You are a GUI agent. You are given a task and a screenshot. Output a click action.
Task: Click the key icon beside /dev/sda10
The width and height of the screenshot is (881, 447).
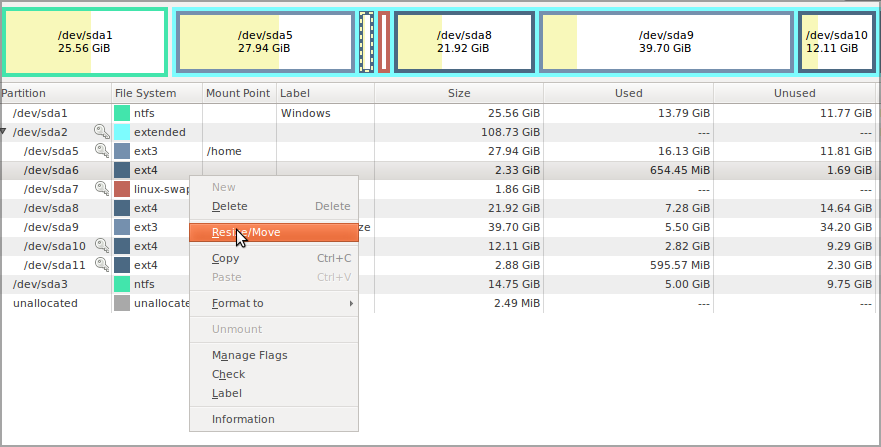[101, 246]
